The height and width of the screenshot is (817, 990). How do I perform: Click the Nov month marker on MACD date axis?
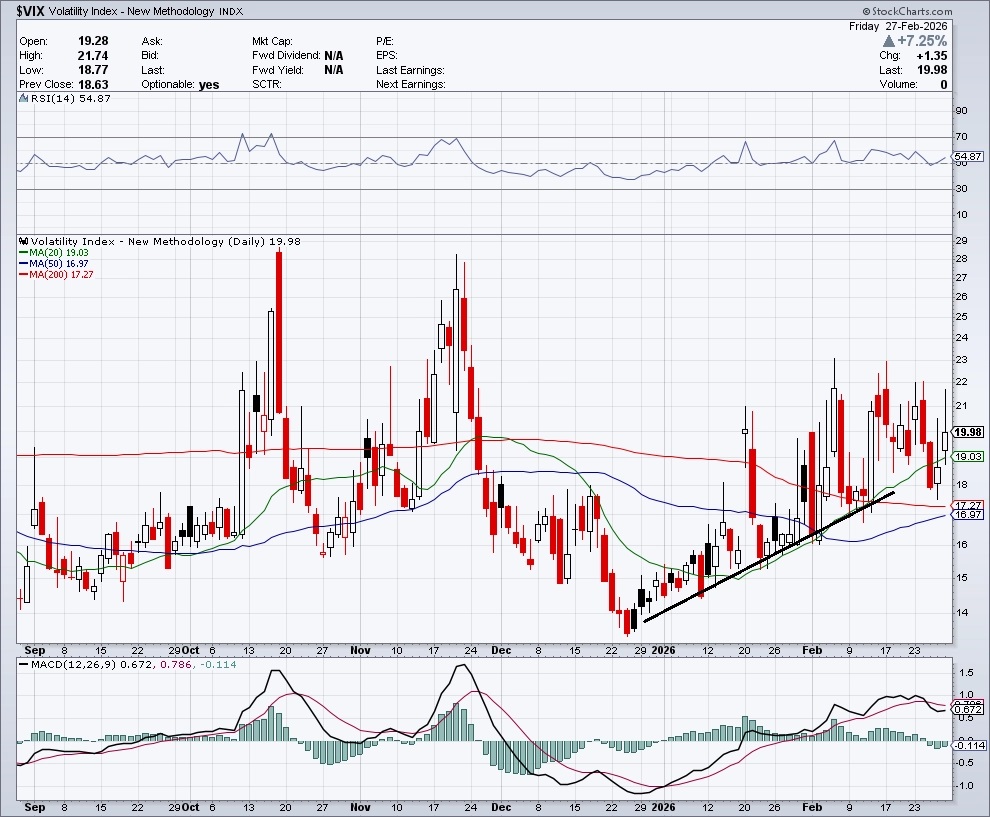(361, 805)
